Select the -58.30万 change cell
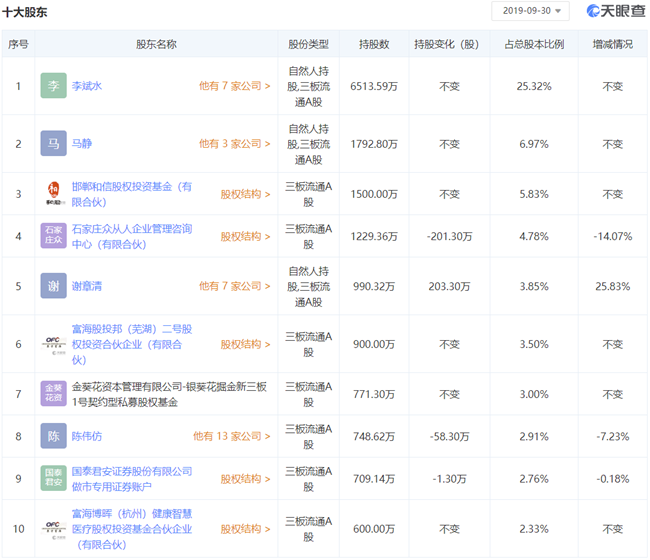 (x=449, y=436)
